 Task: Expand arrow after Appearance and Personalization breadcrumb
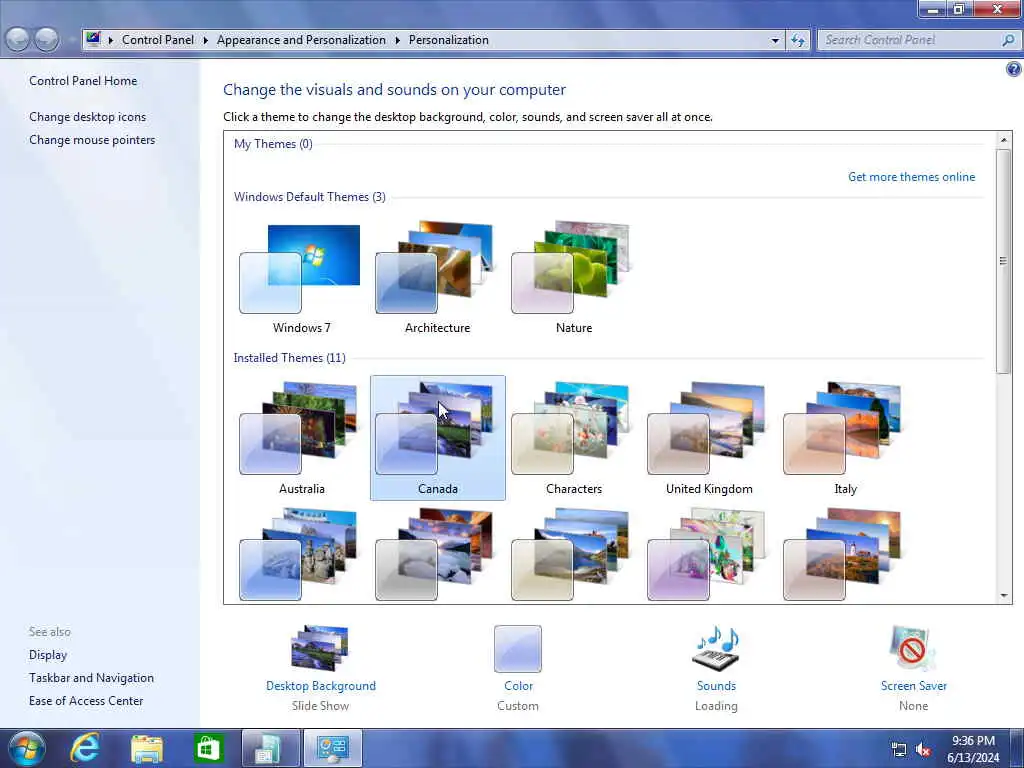pos(397,40)
